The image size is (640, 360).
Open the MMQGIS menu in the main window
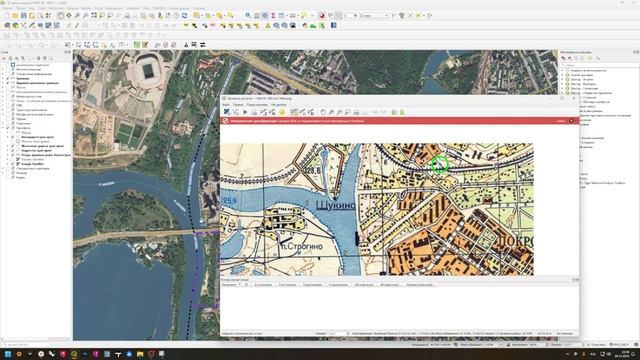coord(159,8)
